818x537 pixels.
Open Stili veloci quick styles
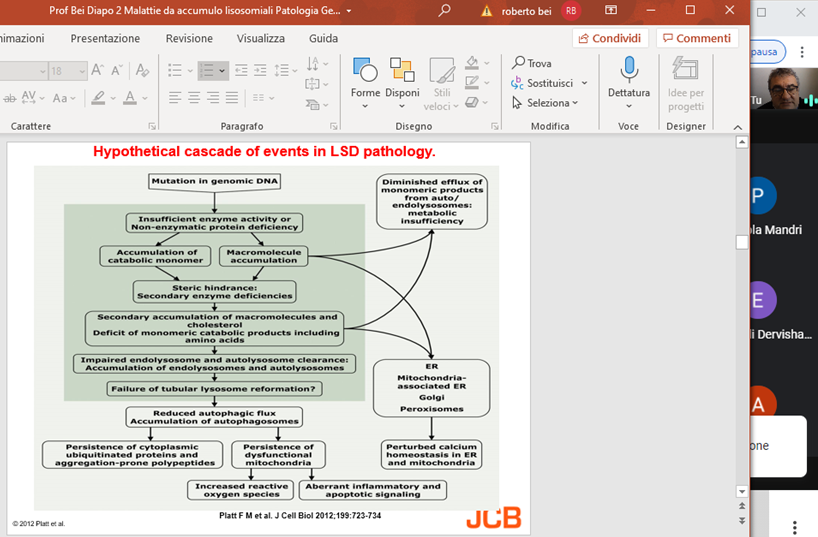(441, 85)
